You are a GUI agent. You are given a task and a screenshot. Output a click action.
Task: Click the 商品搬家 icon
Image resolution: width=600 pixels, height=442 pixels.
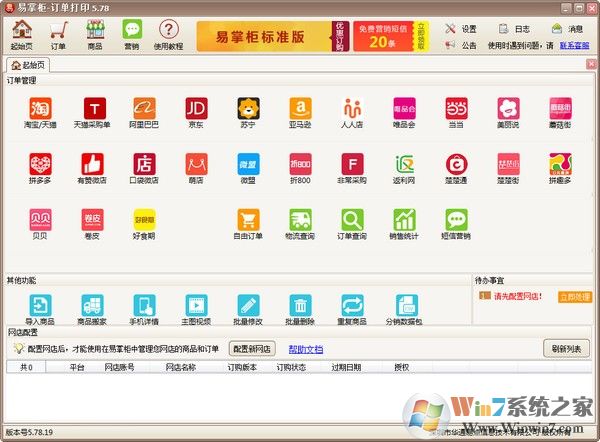[92, 305]
